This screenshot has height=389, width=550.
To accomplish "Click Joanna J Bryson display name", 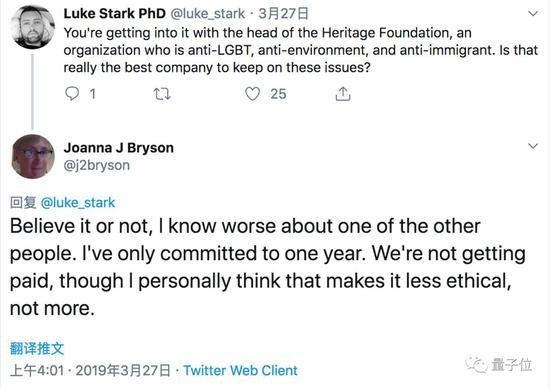I will click(119, 148).
